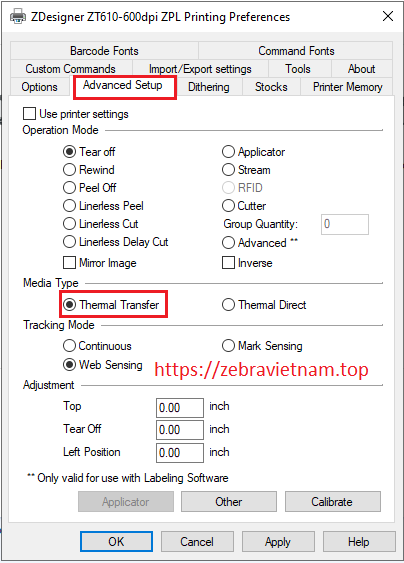Open the Printer Memory tab
Viewport: 404px width, 563px height.
coord(347,87)
